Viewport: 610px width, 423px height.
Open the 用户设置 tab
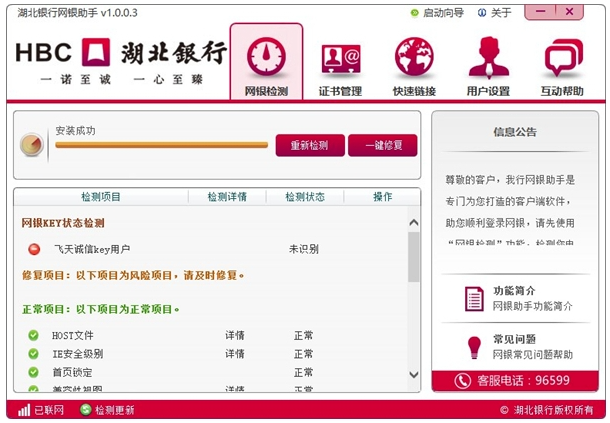click(488, 66)
